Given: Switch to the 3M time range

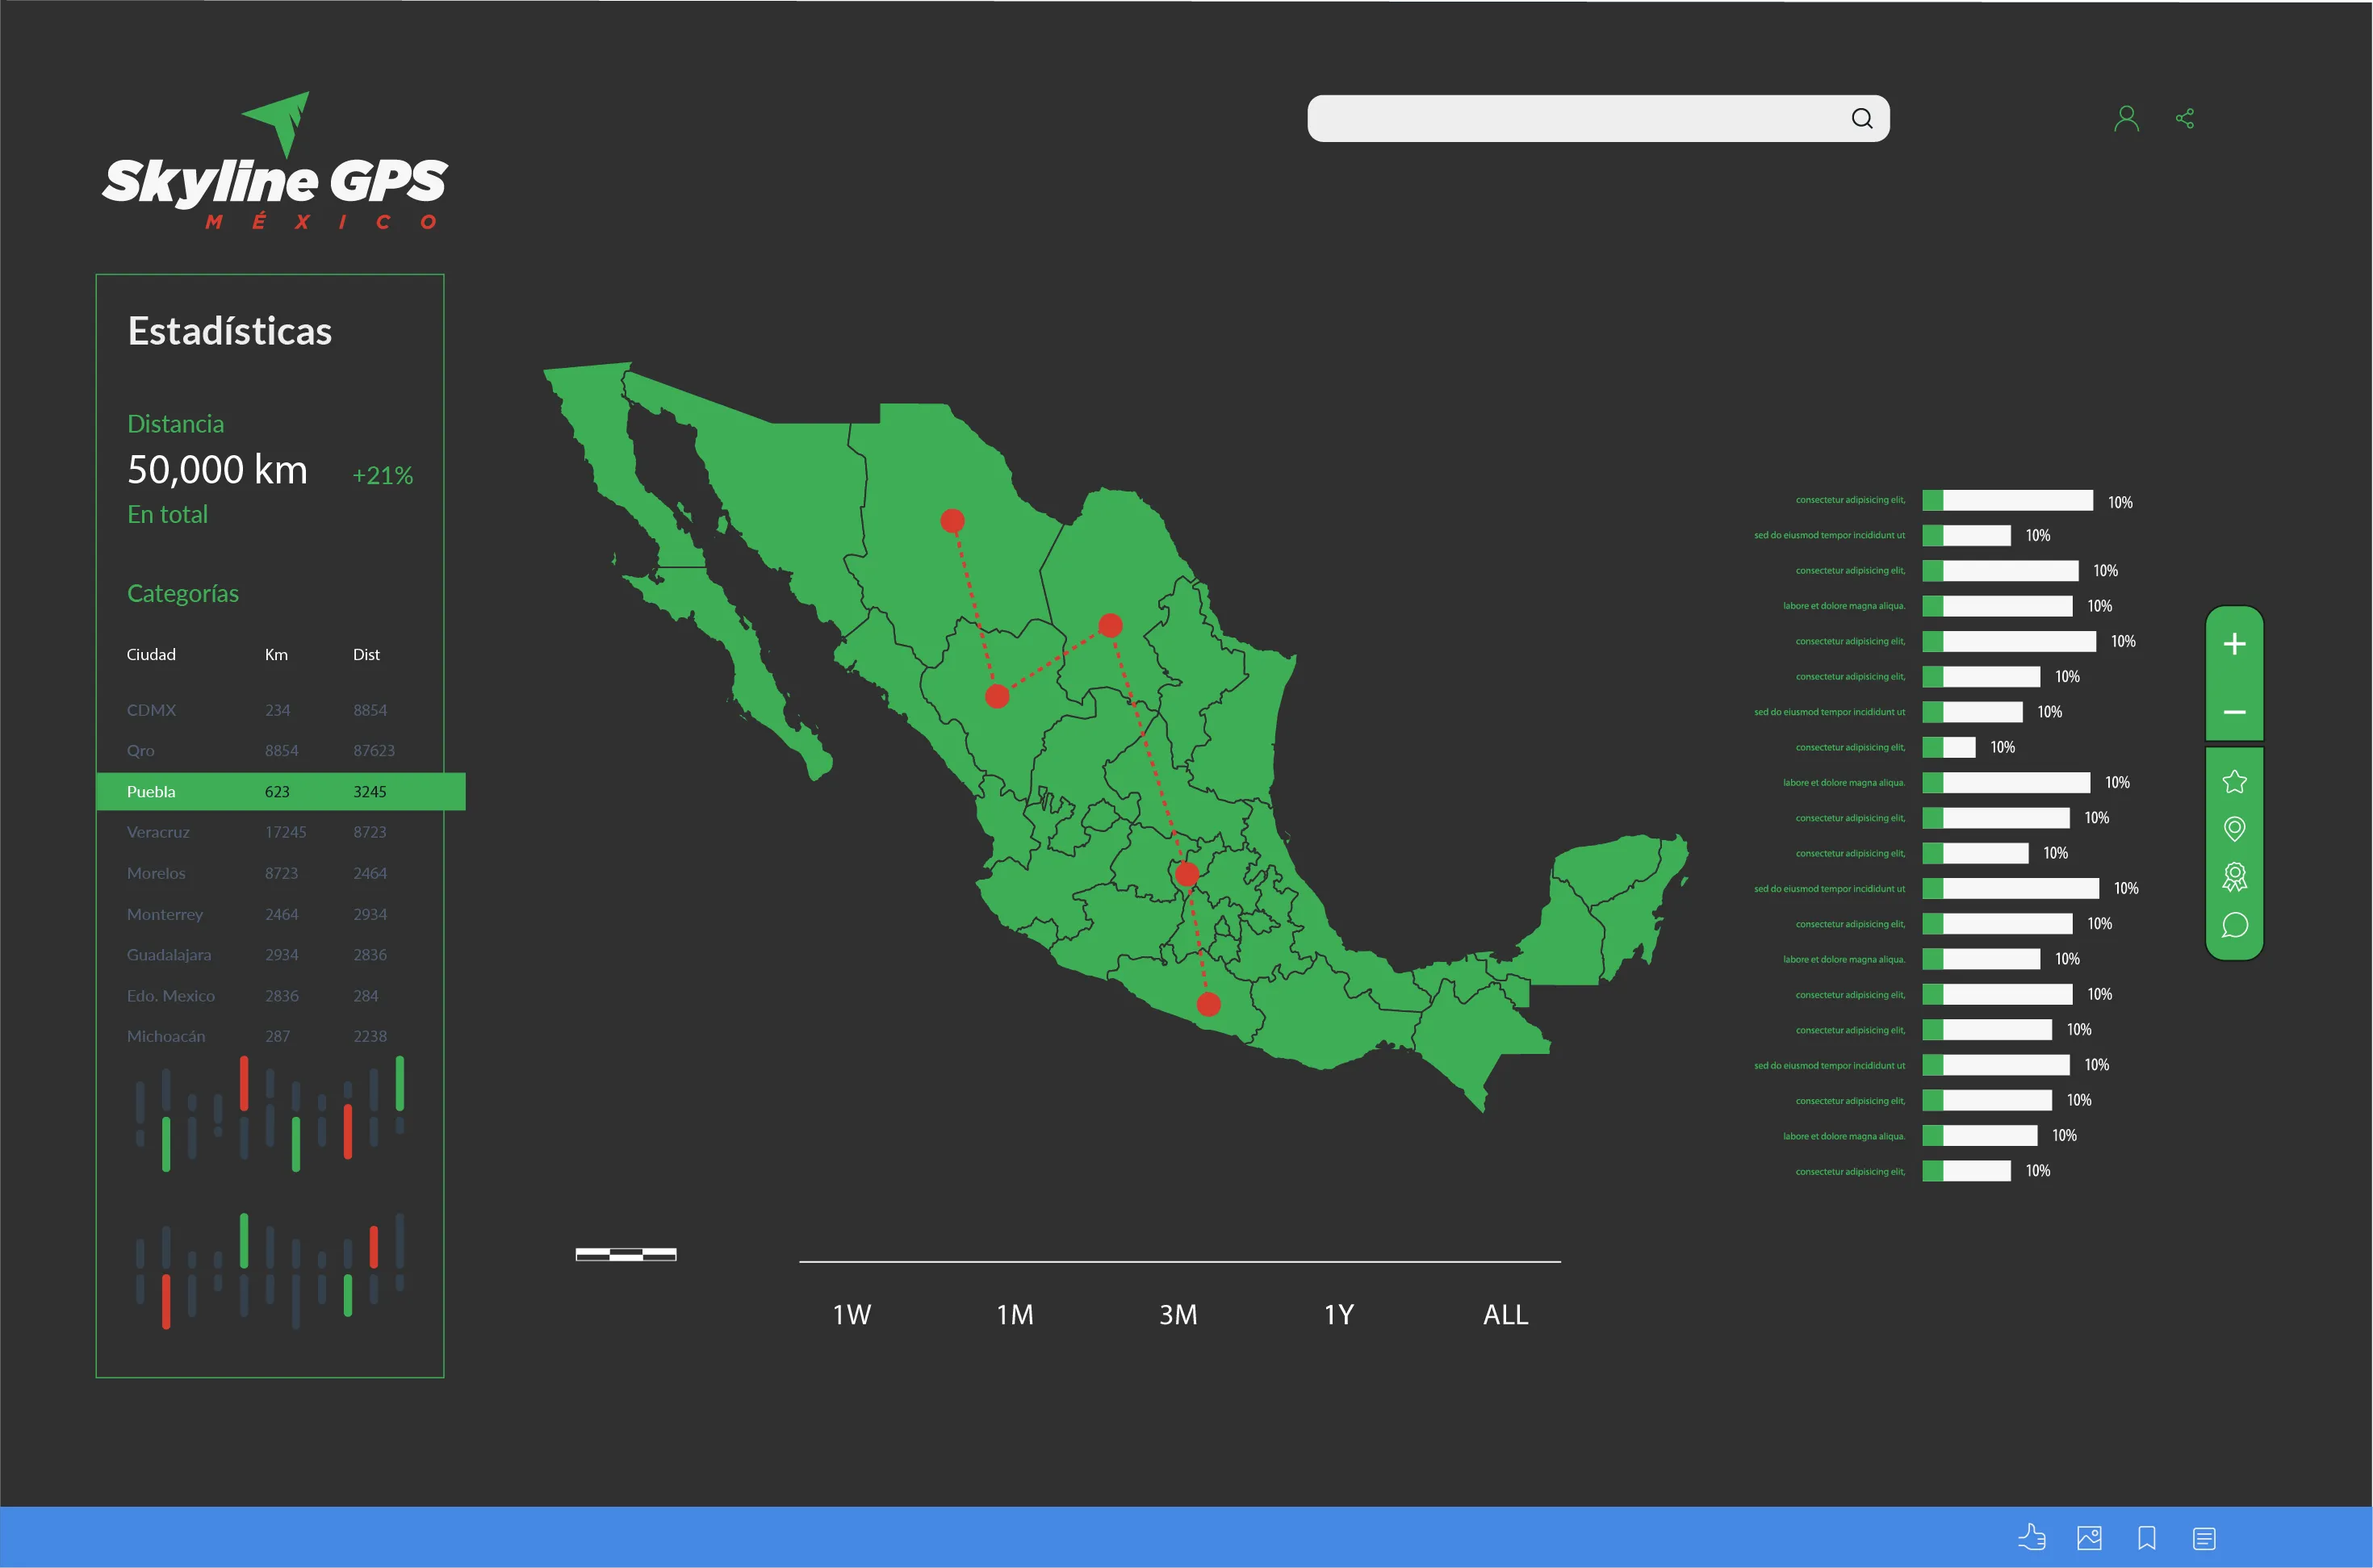Looking at the screenshot, I should (1178, 1314).
